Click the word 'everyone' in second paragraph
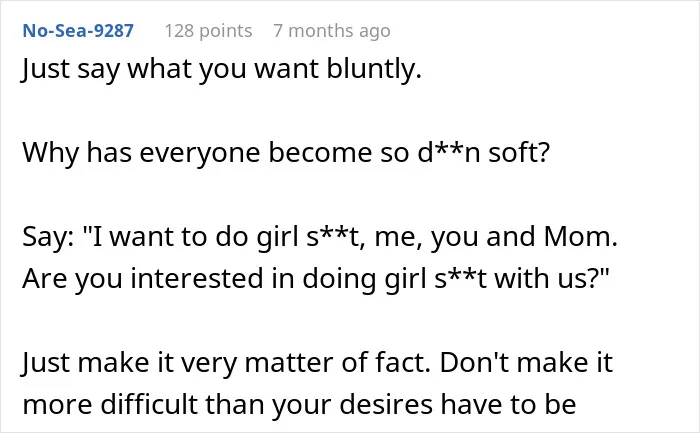This screenshot has height=433, width=700. [x=200, y=153]
